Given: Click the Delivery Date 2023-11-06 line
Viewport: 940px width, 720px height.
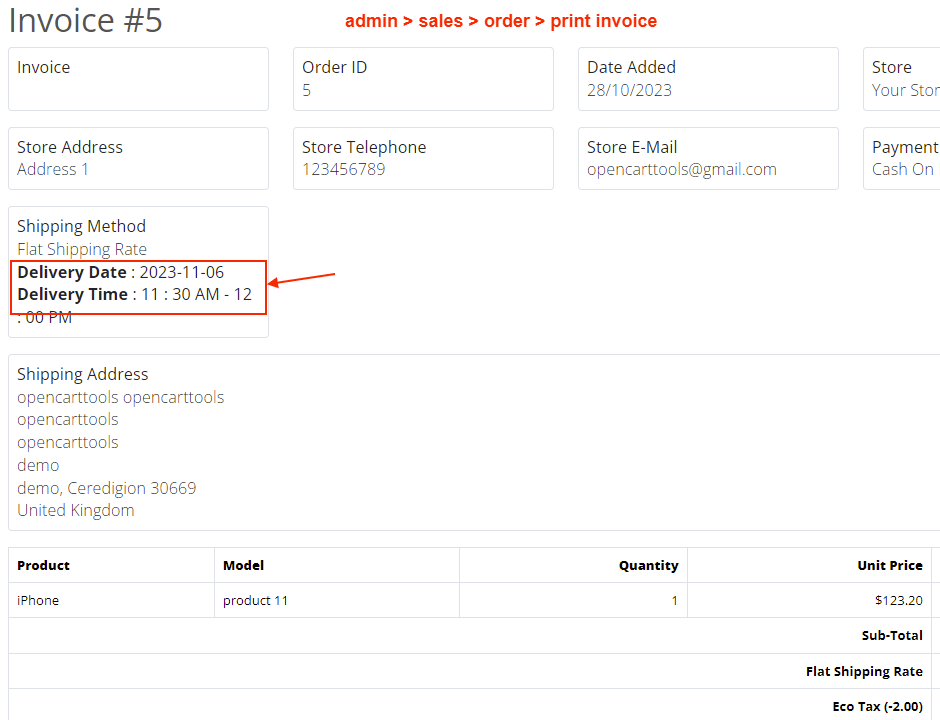Looking at the screenshot, I should [x=121, y=272].
